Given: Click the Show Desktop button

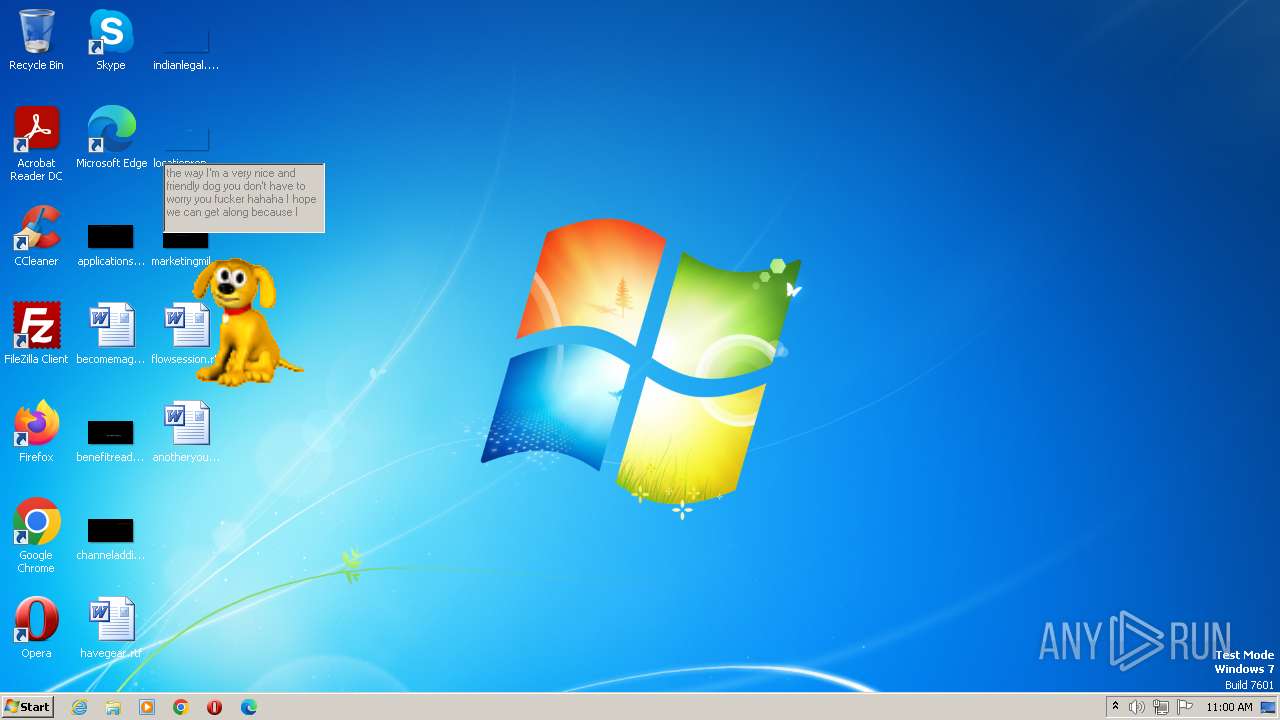Looking at the screenshot, I should [x=1269, y=707].
